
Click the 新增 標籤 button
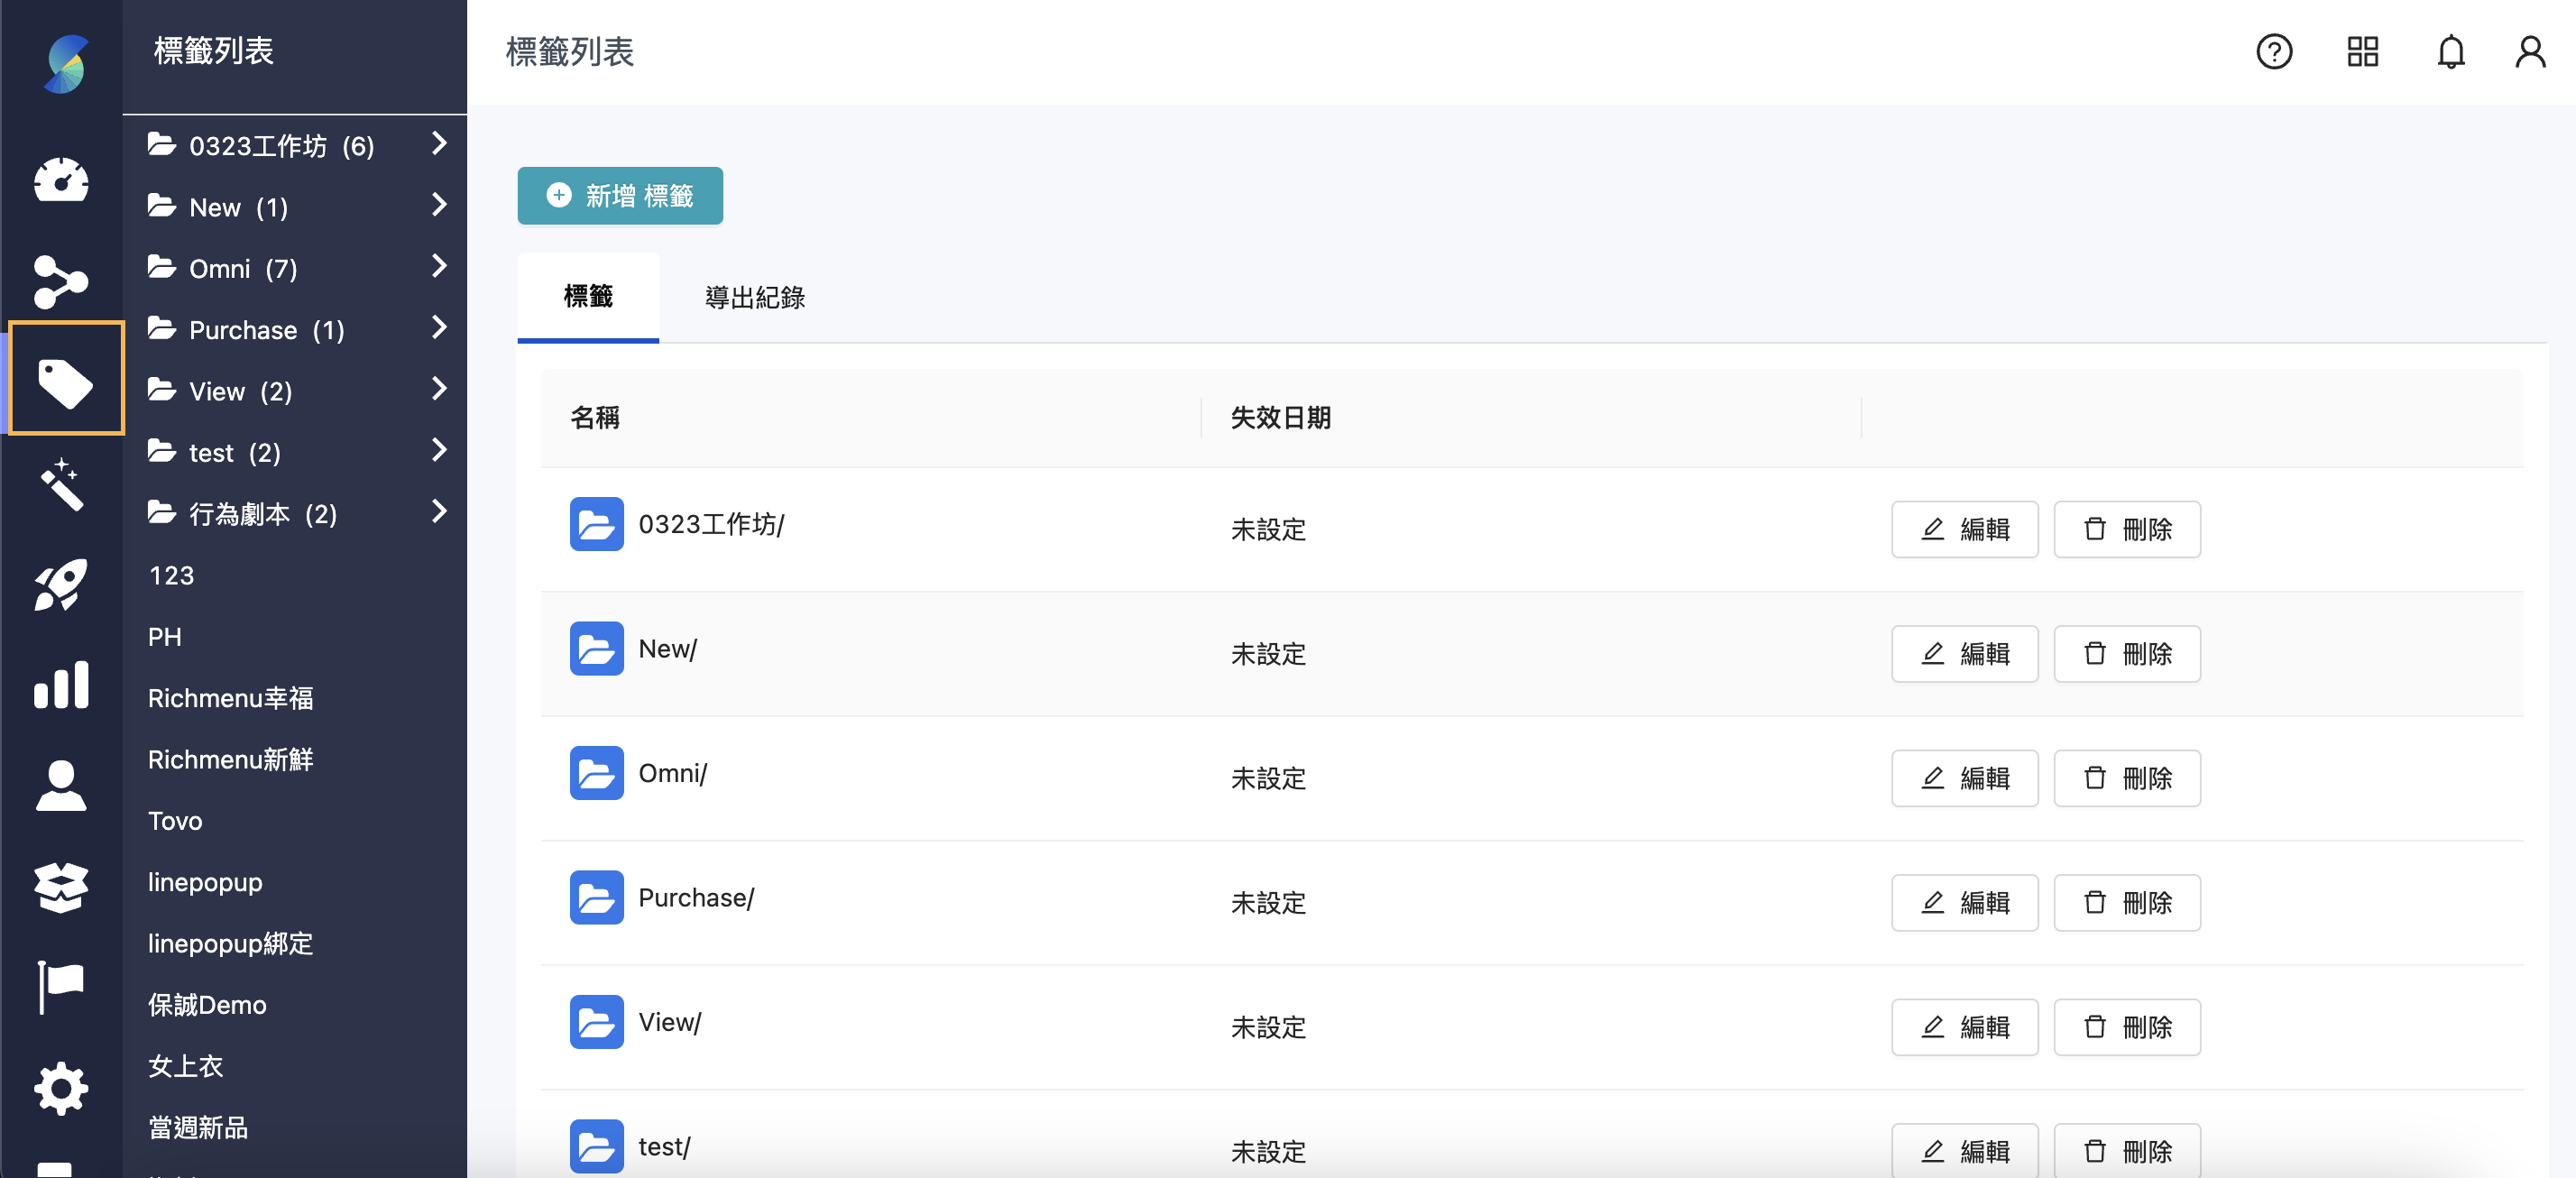[619, 196]
